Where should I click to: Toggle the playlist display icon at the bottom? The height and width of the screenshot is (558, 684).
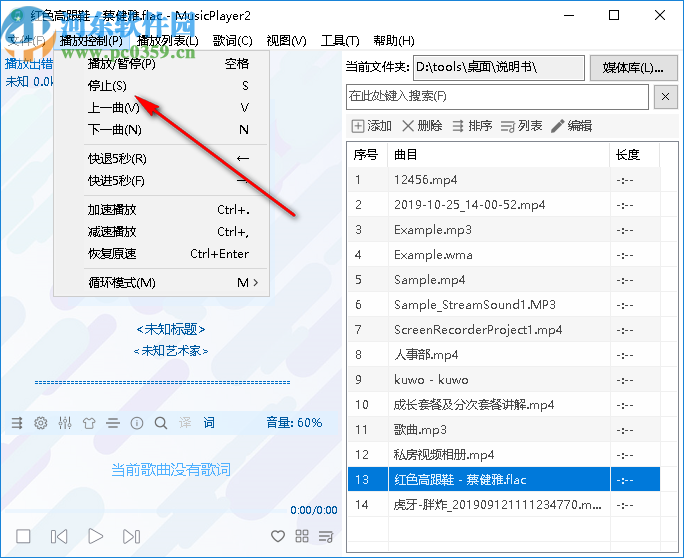pyautogui.click(x=326, y=536)
